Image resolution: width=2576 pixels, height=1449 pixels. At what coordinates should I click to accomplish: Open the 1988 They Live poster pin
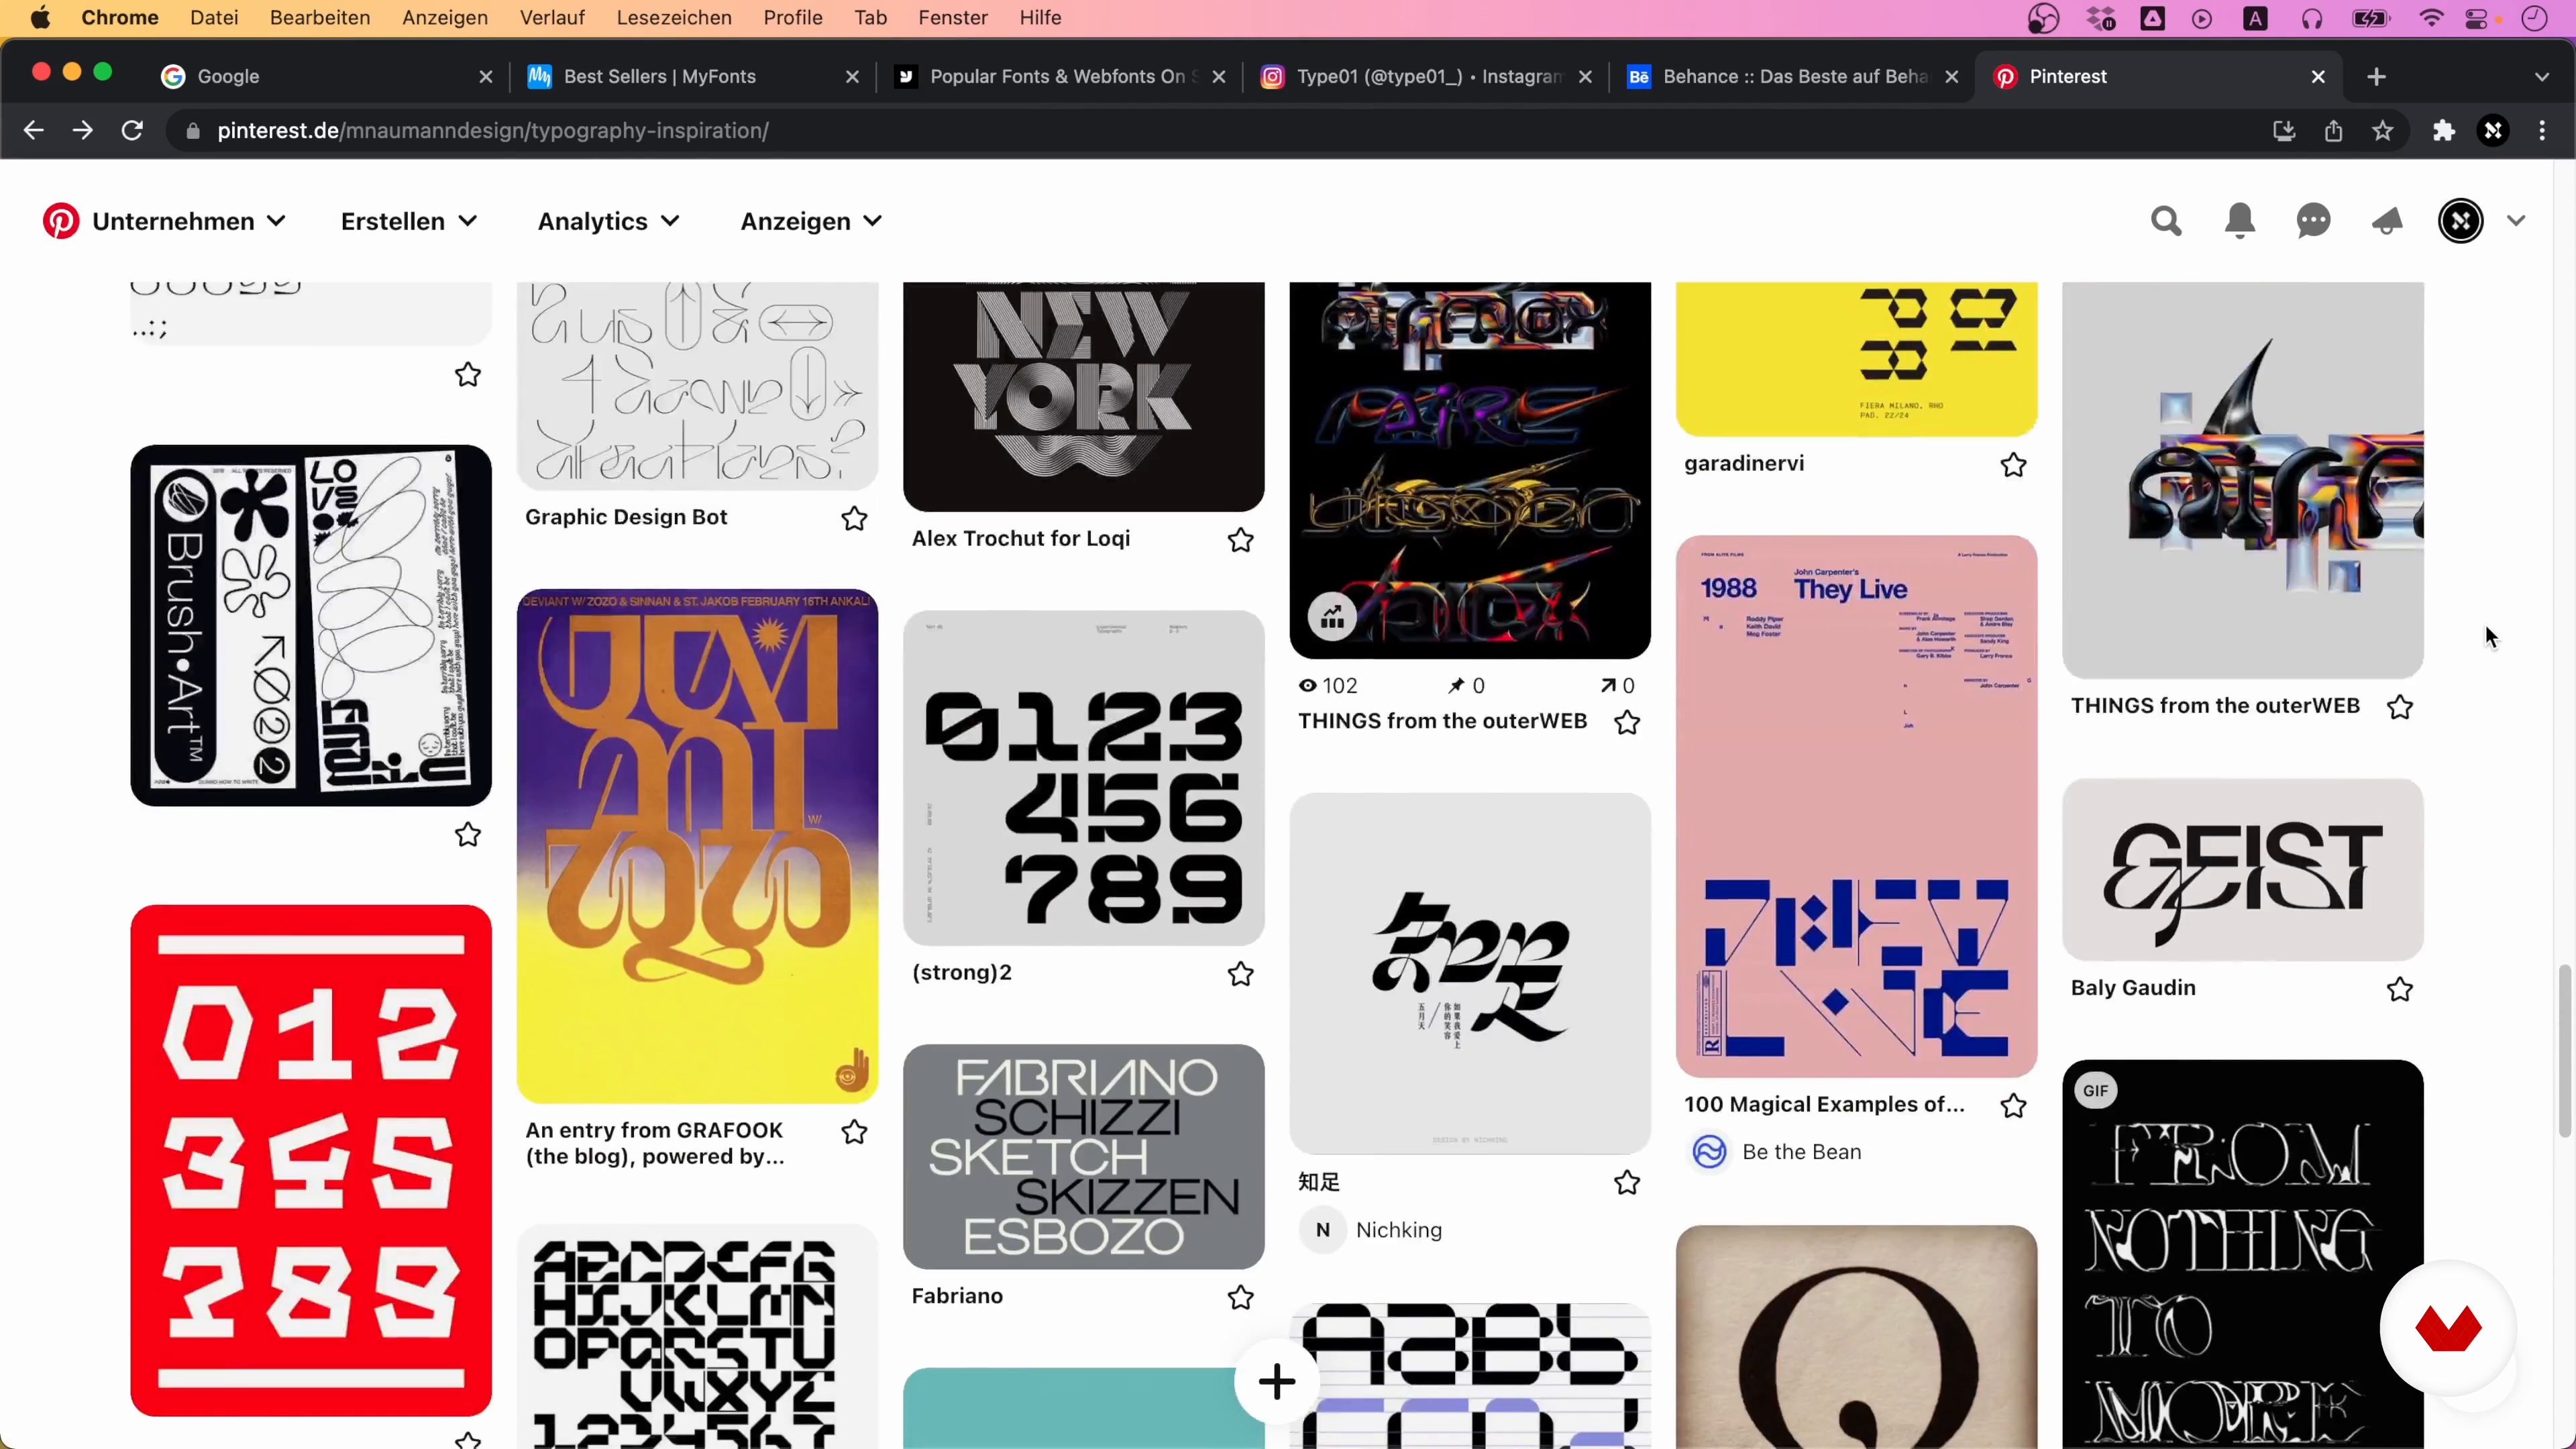tap(1856, 806)
